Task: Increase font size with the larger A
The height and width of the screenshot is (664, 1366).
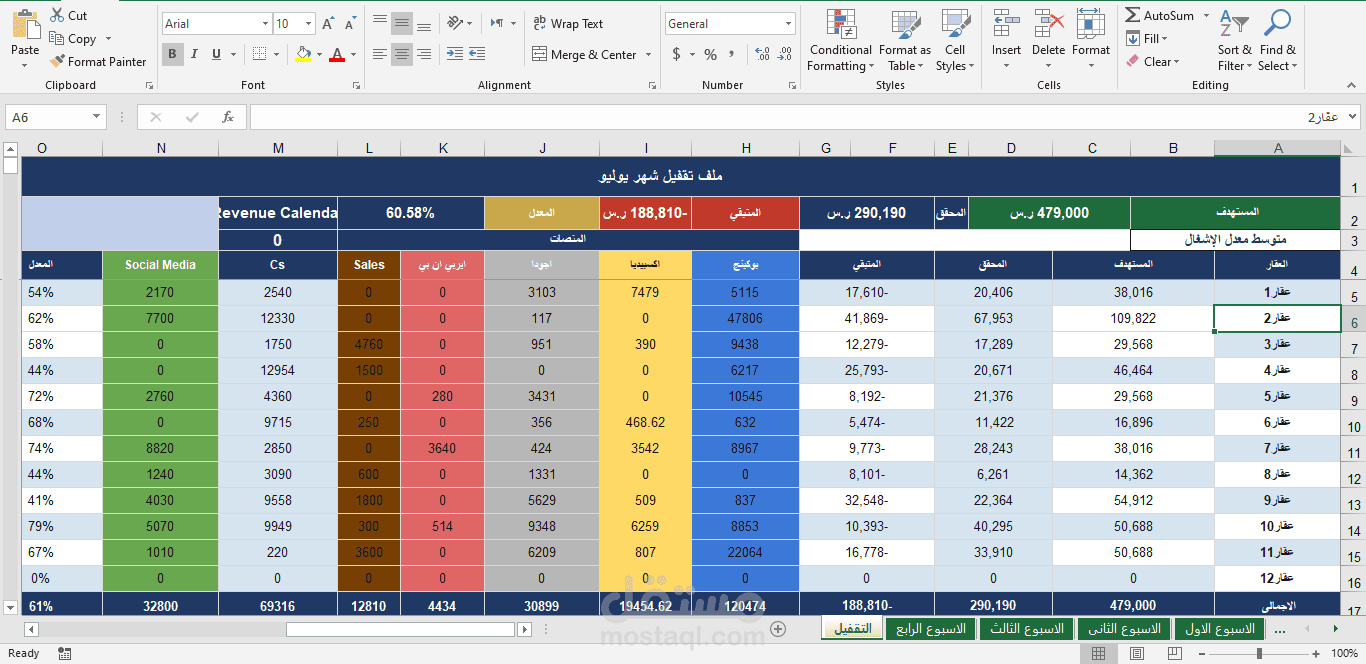Action: pos(328,23)
